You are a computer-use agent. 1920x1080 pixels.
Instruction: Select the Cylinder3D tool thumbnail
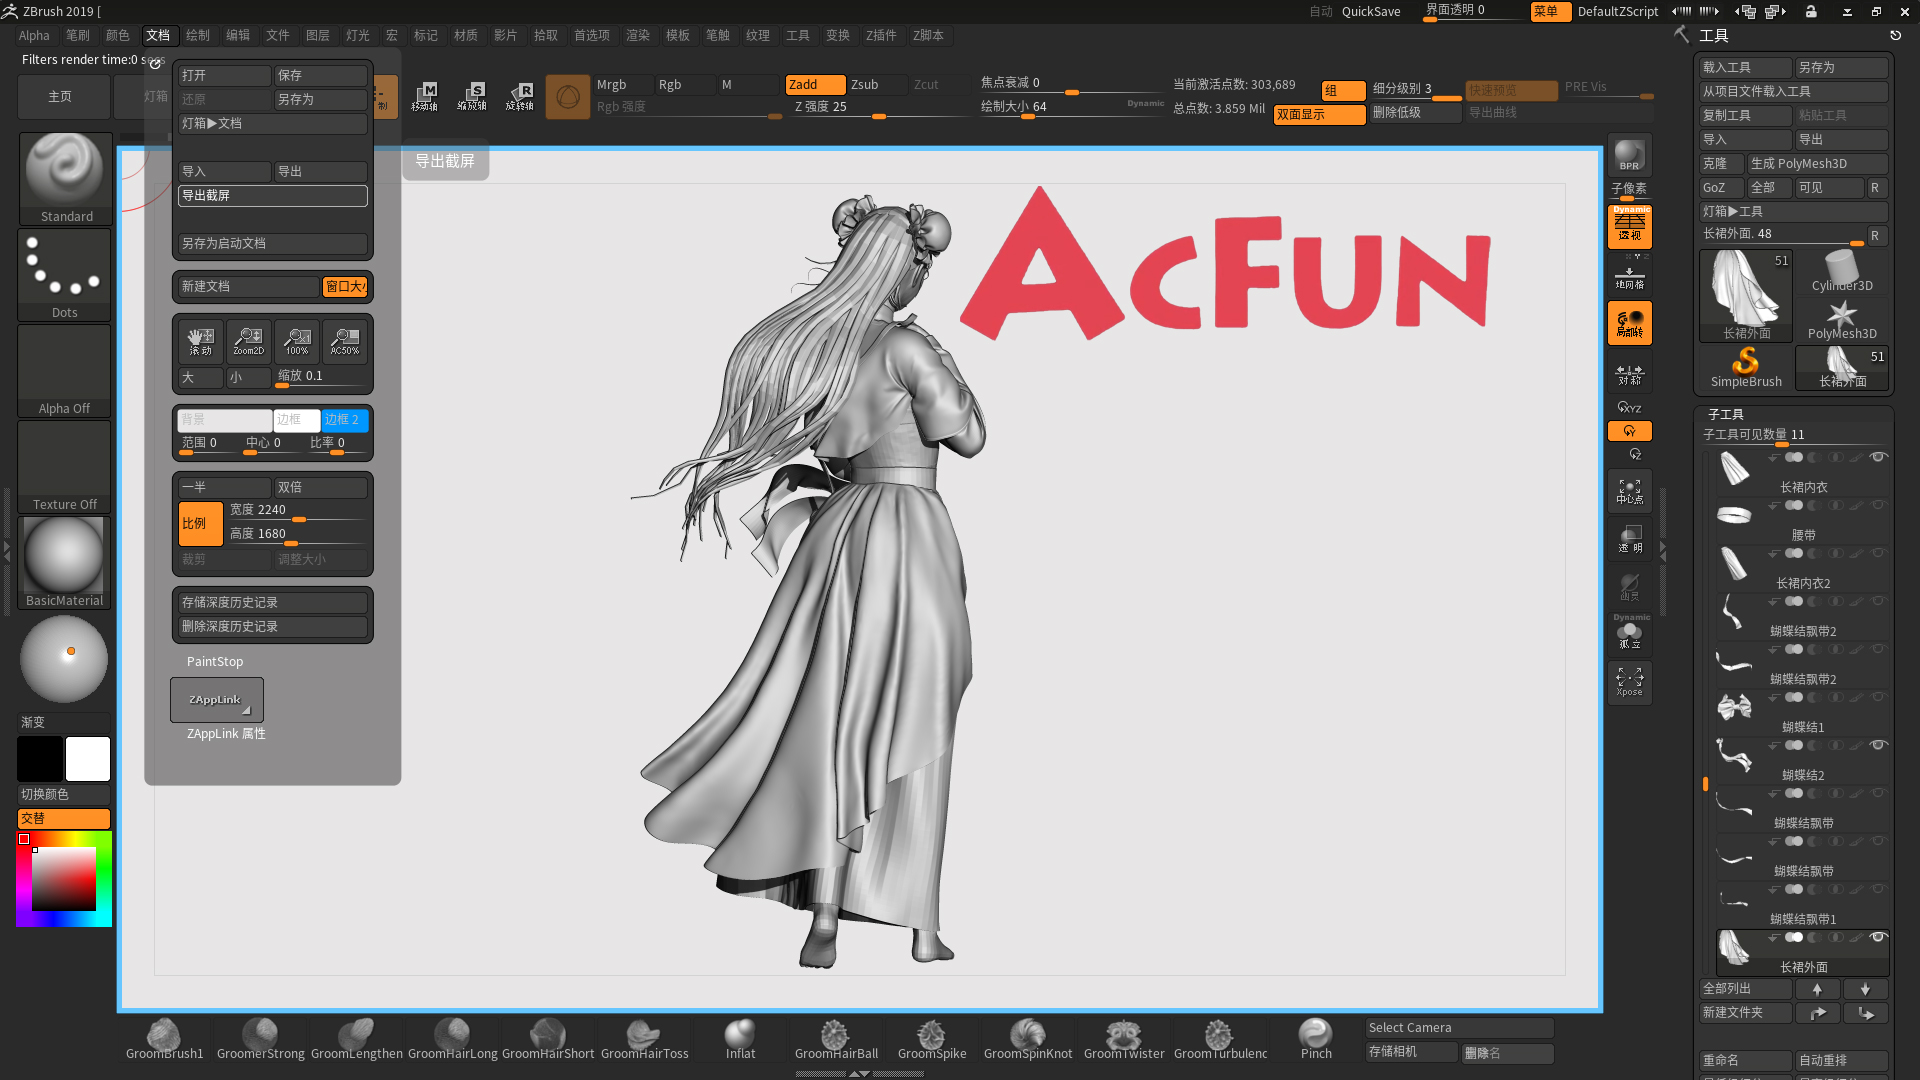pyautogui.click(x=1842, y=271)
